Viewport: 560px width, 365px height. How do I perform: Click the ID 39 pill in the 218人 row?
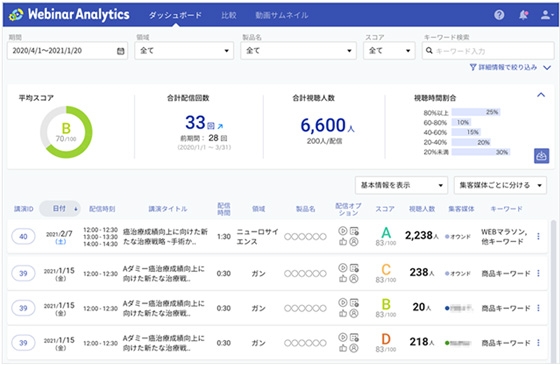click(23, 342)
